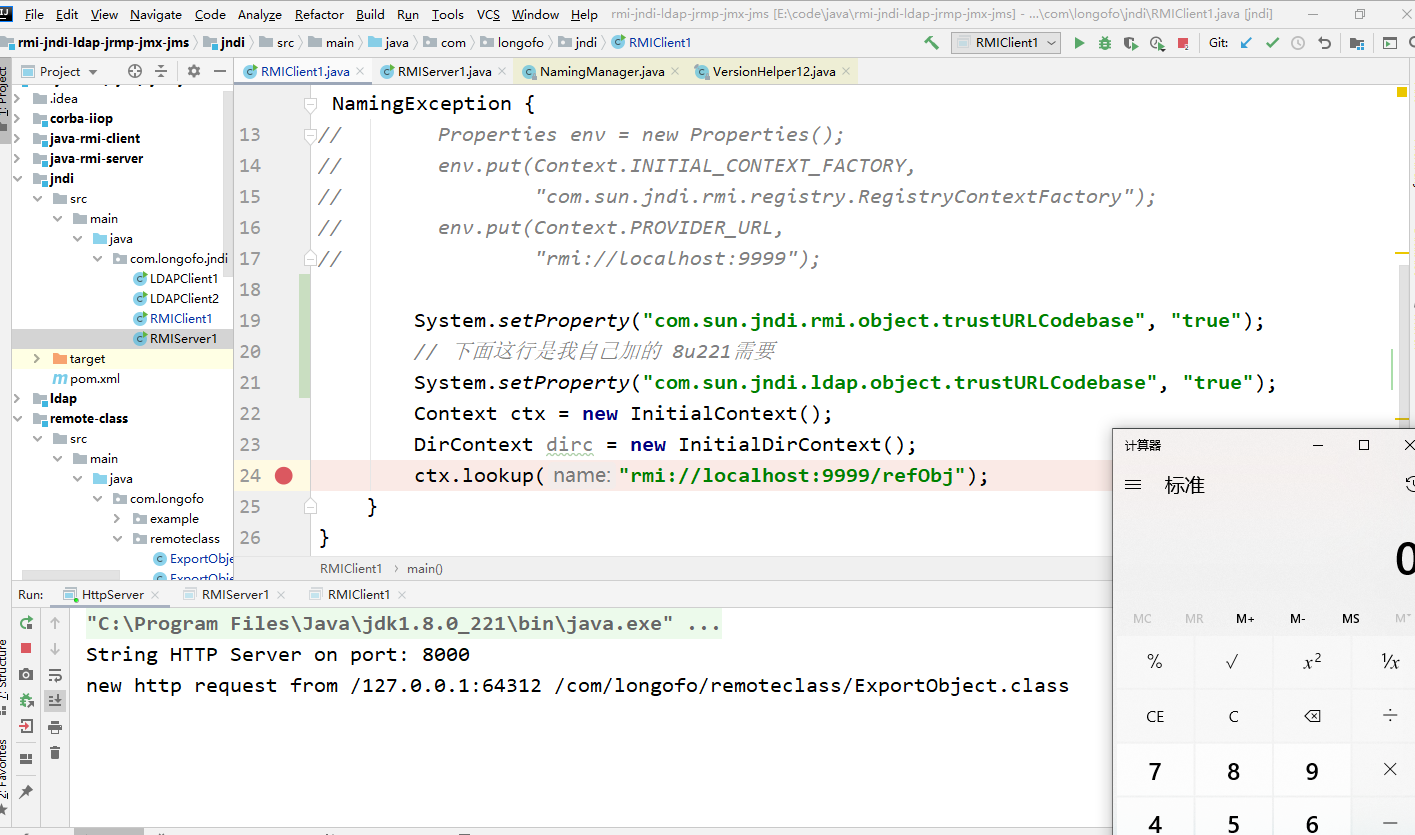This screenshot has height=835, width=1415.
Task: Restore layout icon in Run panel
Action: [x=26, y=759]
